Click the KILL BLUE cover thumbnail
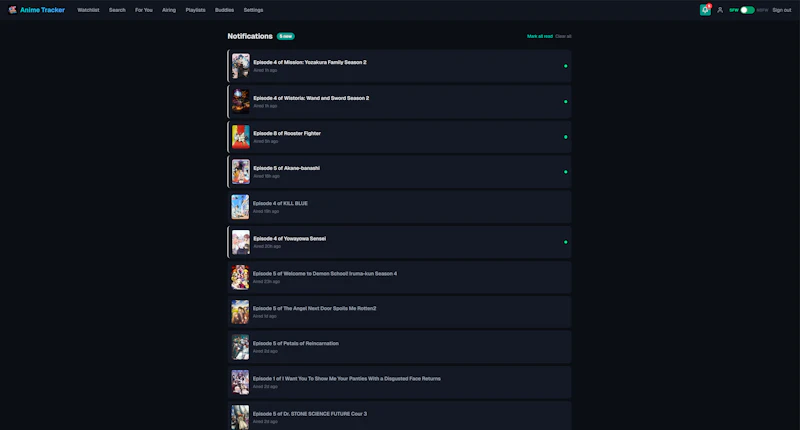800x430 pixels. click(x=240, y=207)
